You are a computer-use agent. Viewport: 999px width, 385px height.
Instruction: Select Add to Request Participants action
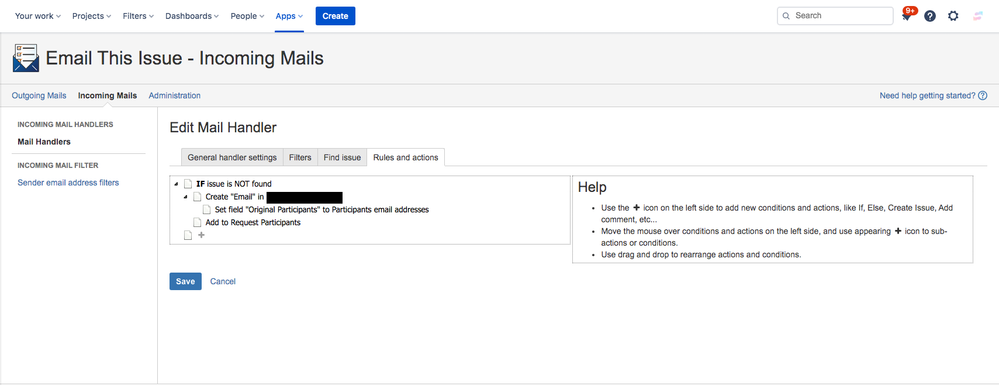(x=253, y=222)
